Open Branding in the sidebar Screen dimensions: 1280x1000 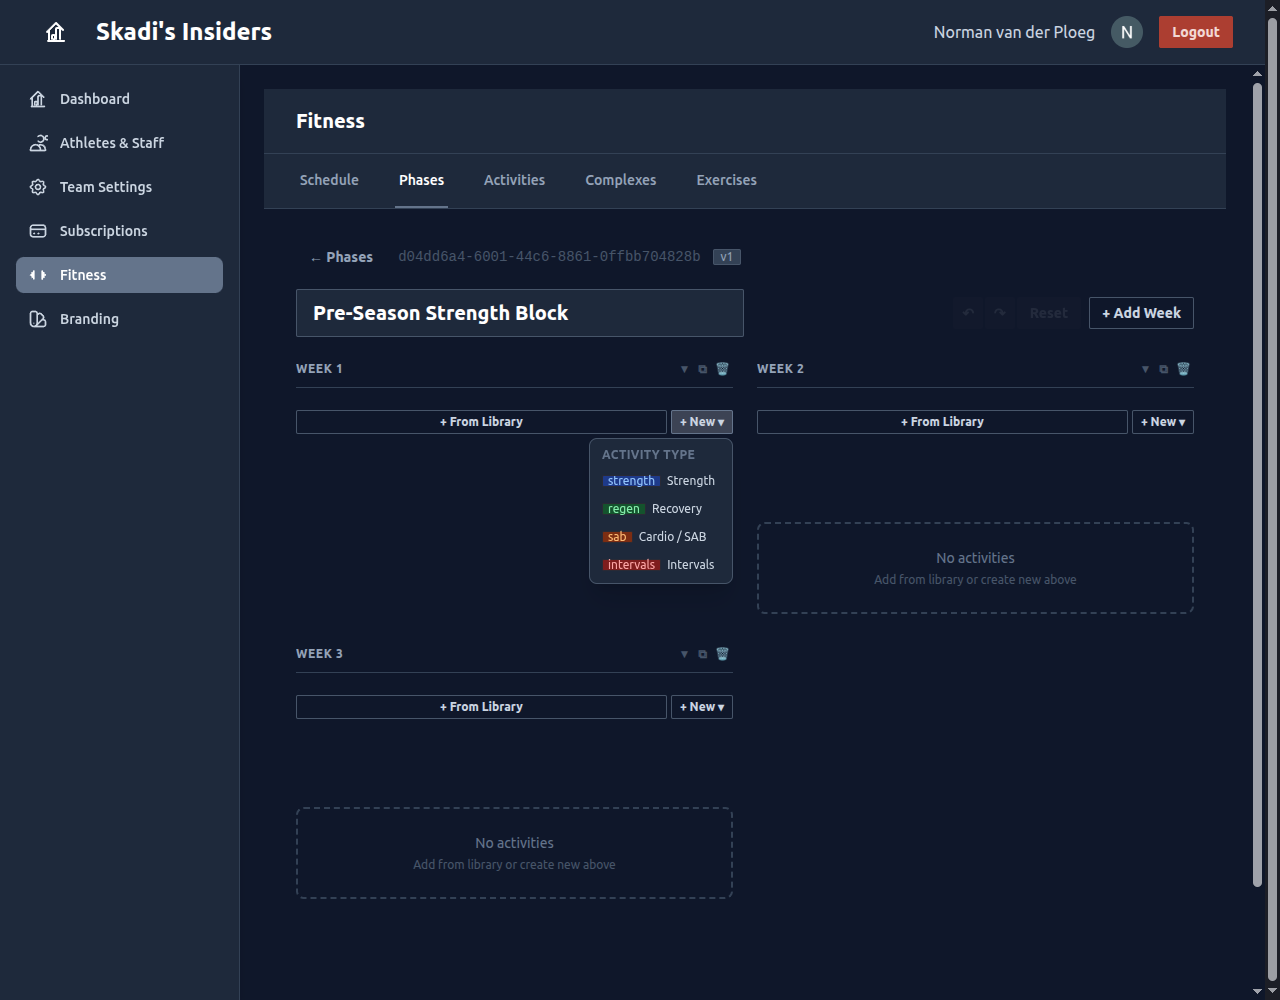coord(119,319)
